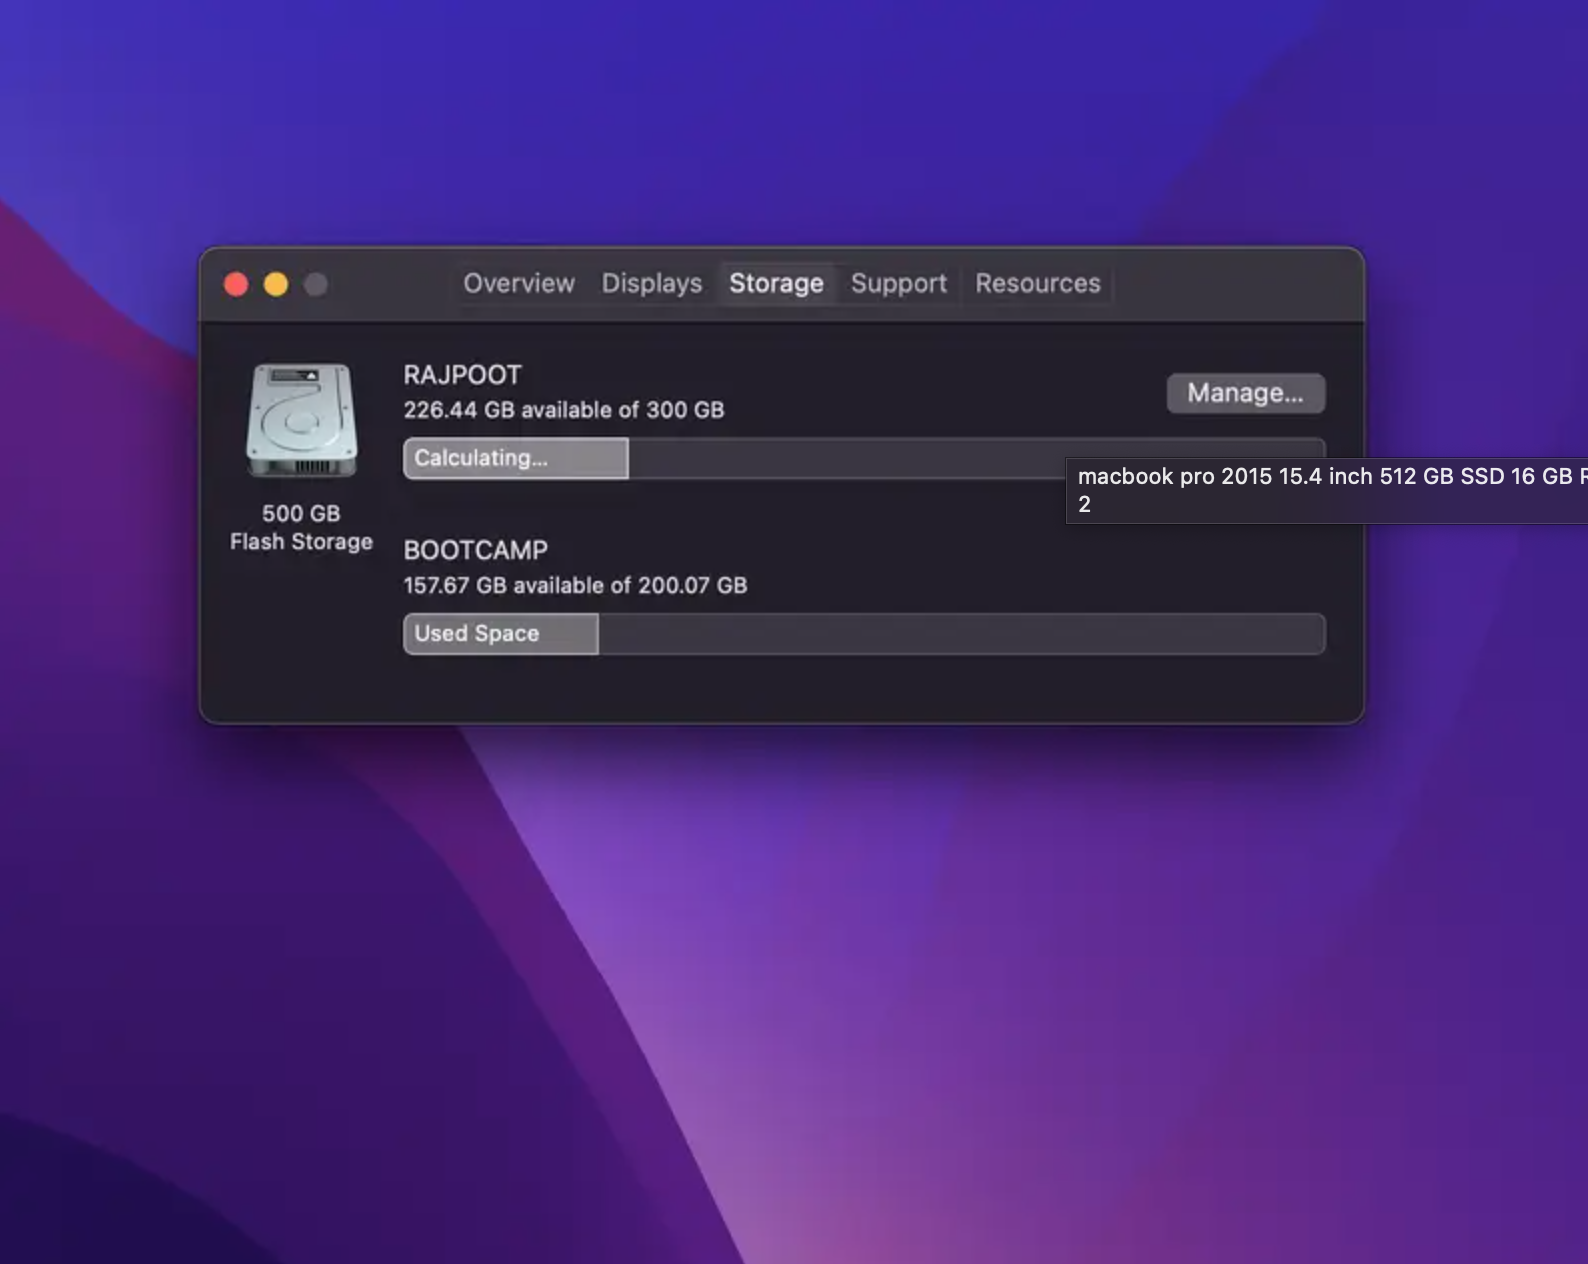
Task: Switch to the Overview tab
Action: (x=518, y=284)
